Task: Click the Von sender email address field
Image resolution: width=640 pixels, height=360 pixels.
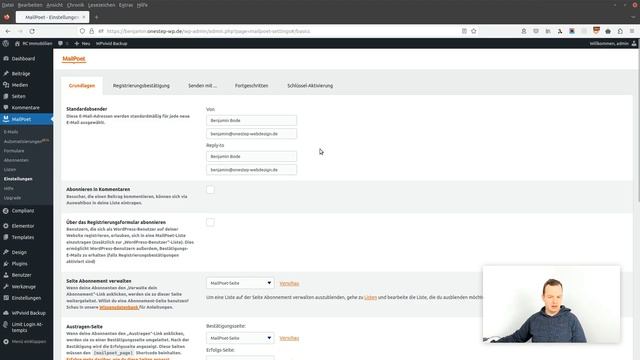Action: coord(251,134)
